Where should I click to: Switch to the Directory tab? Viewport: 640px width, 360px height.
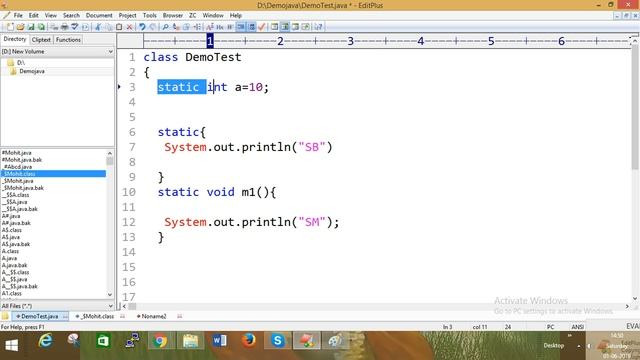tap(15, 39)
